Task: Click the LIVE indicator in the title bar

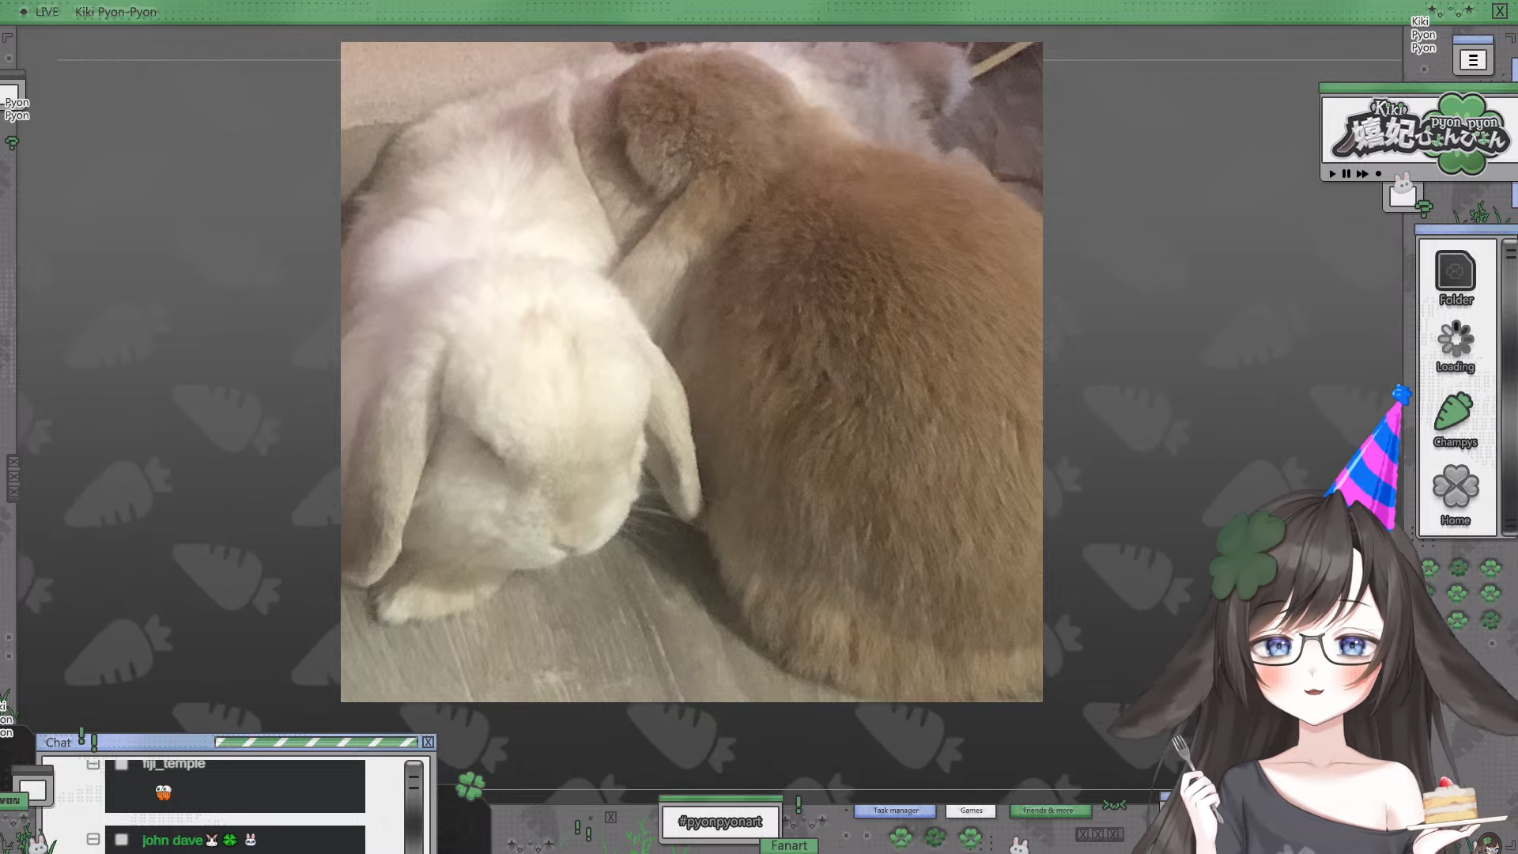Action: point(39,12)
